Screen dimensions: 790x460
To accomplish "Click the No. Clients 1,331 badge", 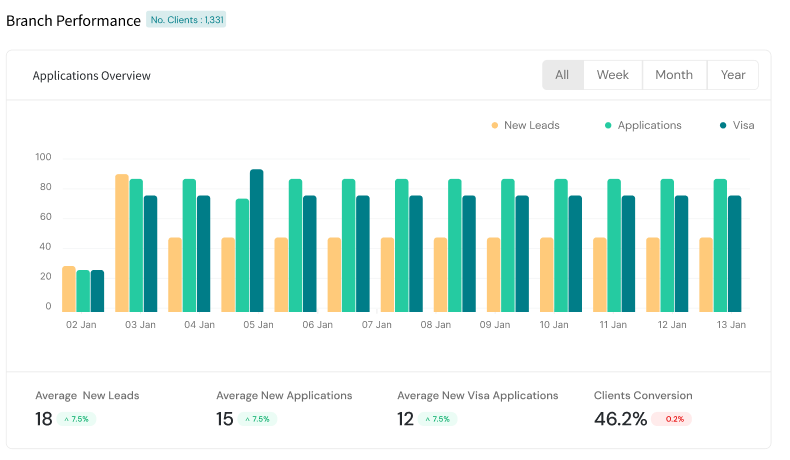I will [186, 20].
